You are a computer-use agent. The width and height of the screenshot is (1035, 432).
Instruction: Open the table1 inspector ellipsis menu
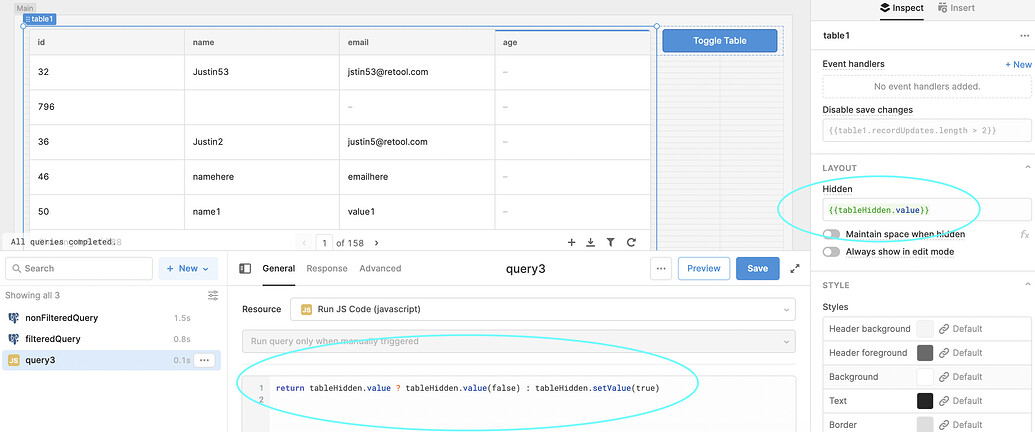click(1024, 36)
